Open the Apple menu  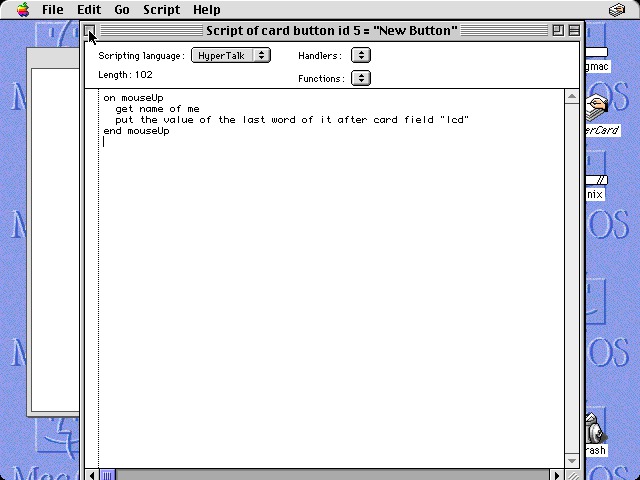tap(23, 9)
